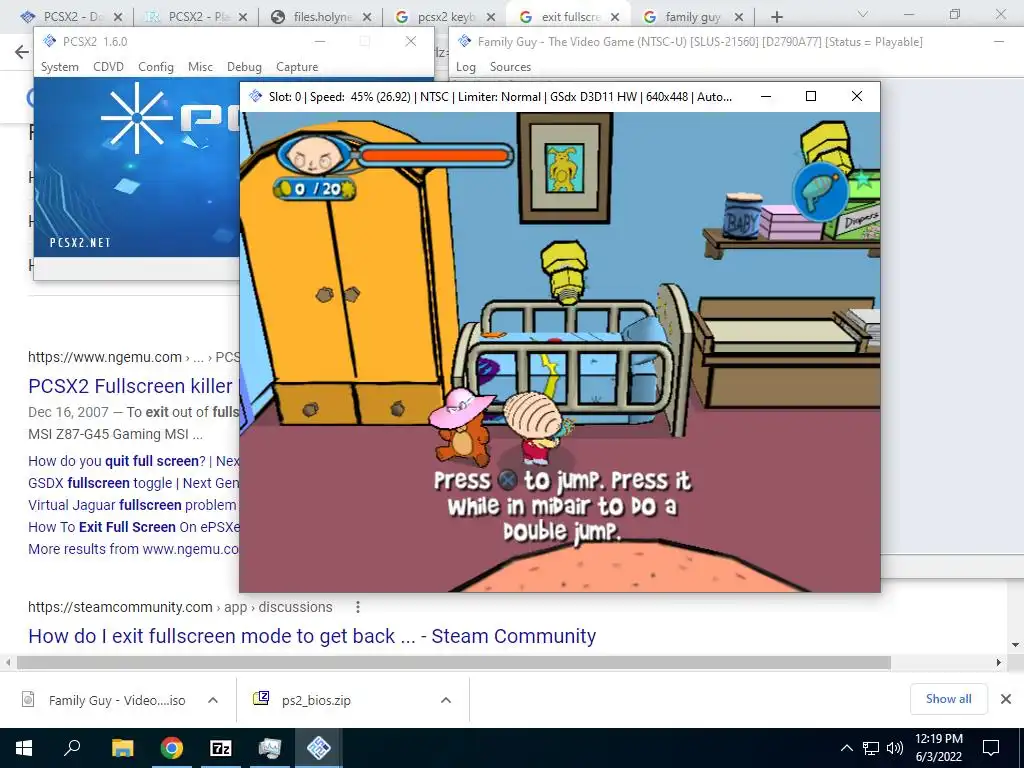Switch to the 'family guy' Chrome tab
The width and height of the screenshot is (1024, 768).
[692, 17]
